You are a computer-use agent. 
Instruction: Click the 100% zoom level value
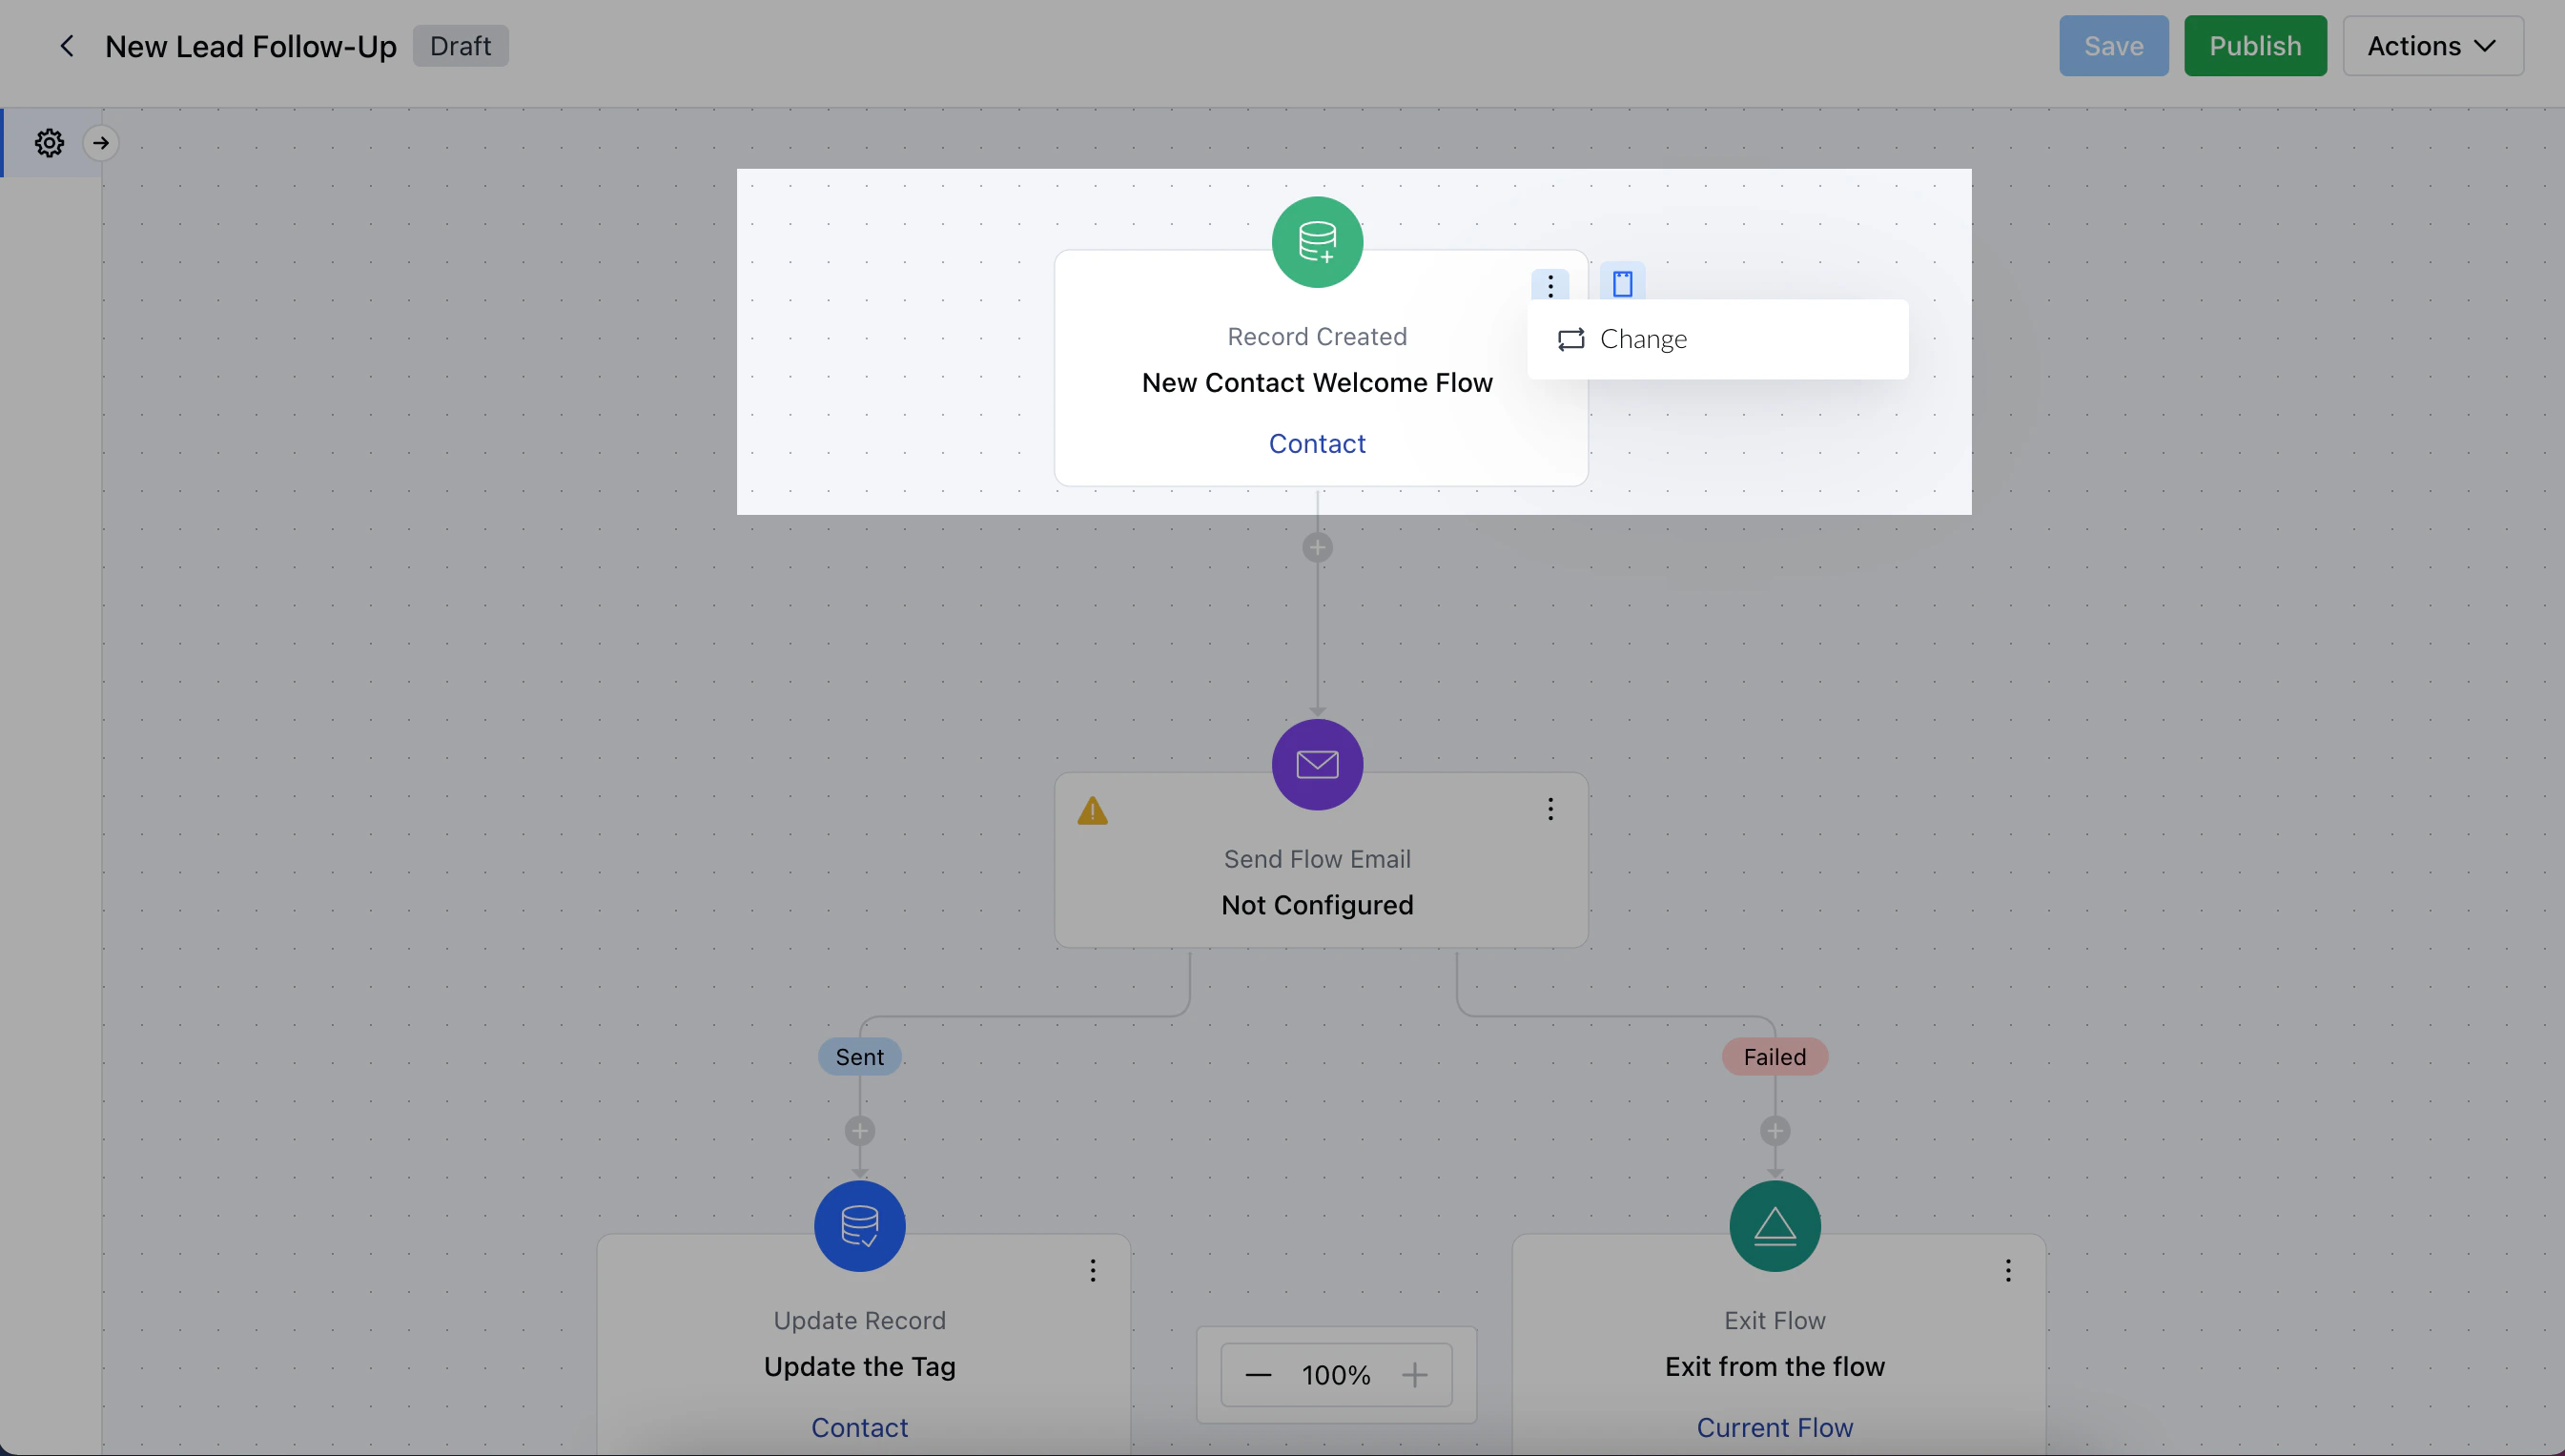click(1336, 1375)
